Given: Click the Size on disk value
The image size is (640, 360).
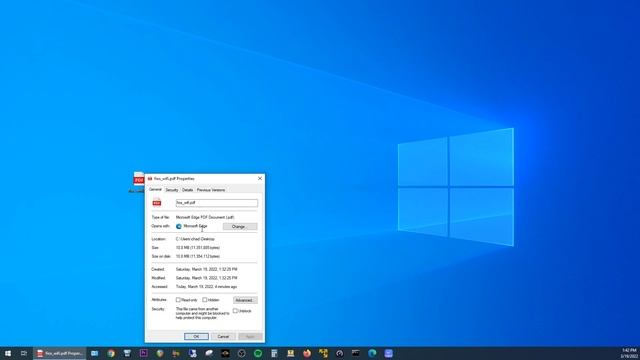Looking at the screenshot, I should click(x=198, y=256).
